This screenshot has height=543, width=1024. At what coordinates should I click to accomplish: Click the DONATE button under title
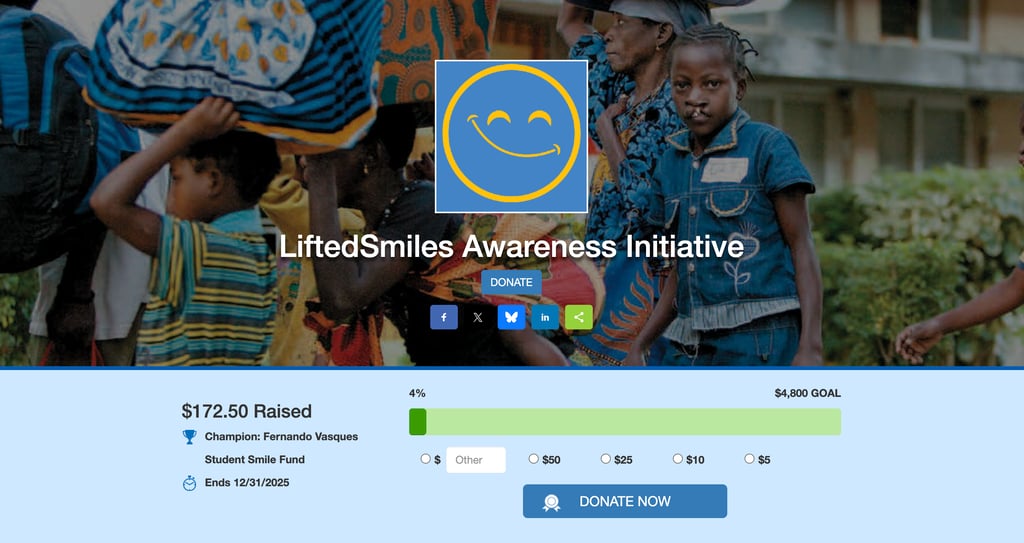[x=511, y=282]
